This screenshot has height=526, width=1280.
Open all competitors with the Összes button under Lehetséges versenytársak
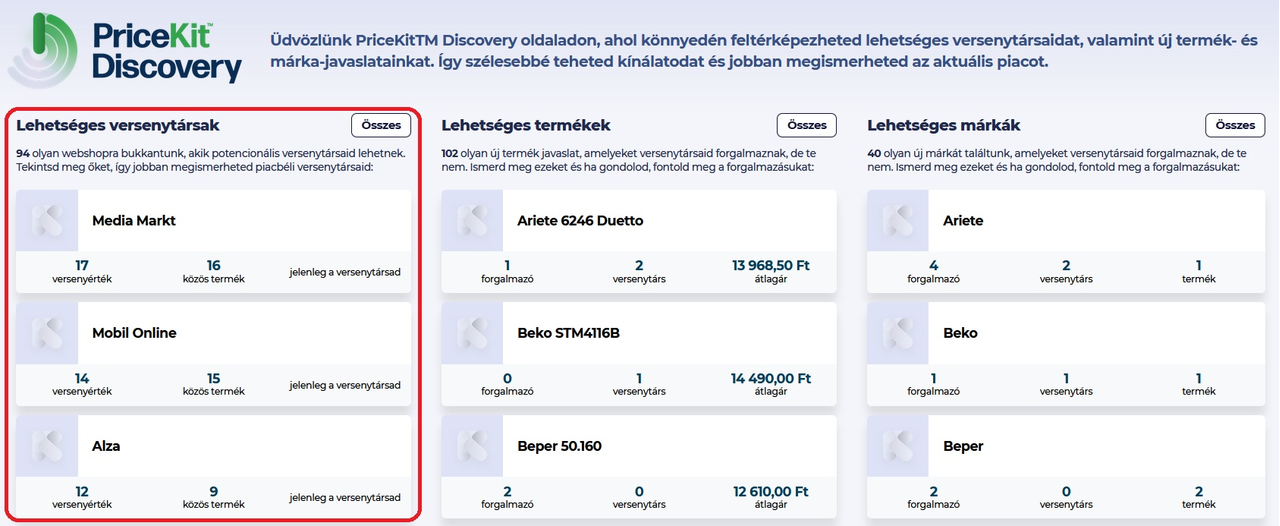pyautogui.click(x=381, y=125)
